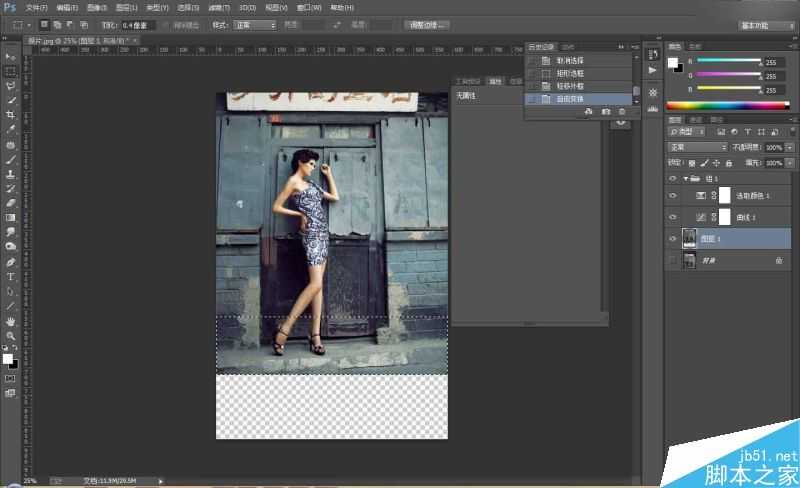Collapse the 组 1 layer group
Image resolution: width=800 pixels, height=488 pixels.
686,177
